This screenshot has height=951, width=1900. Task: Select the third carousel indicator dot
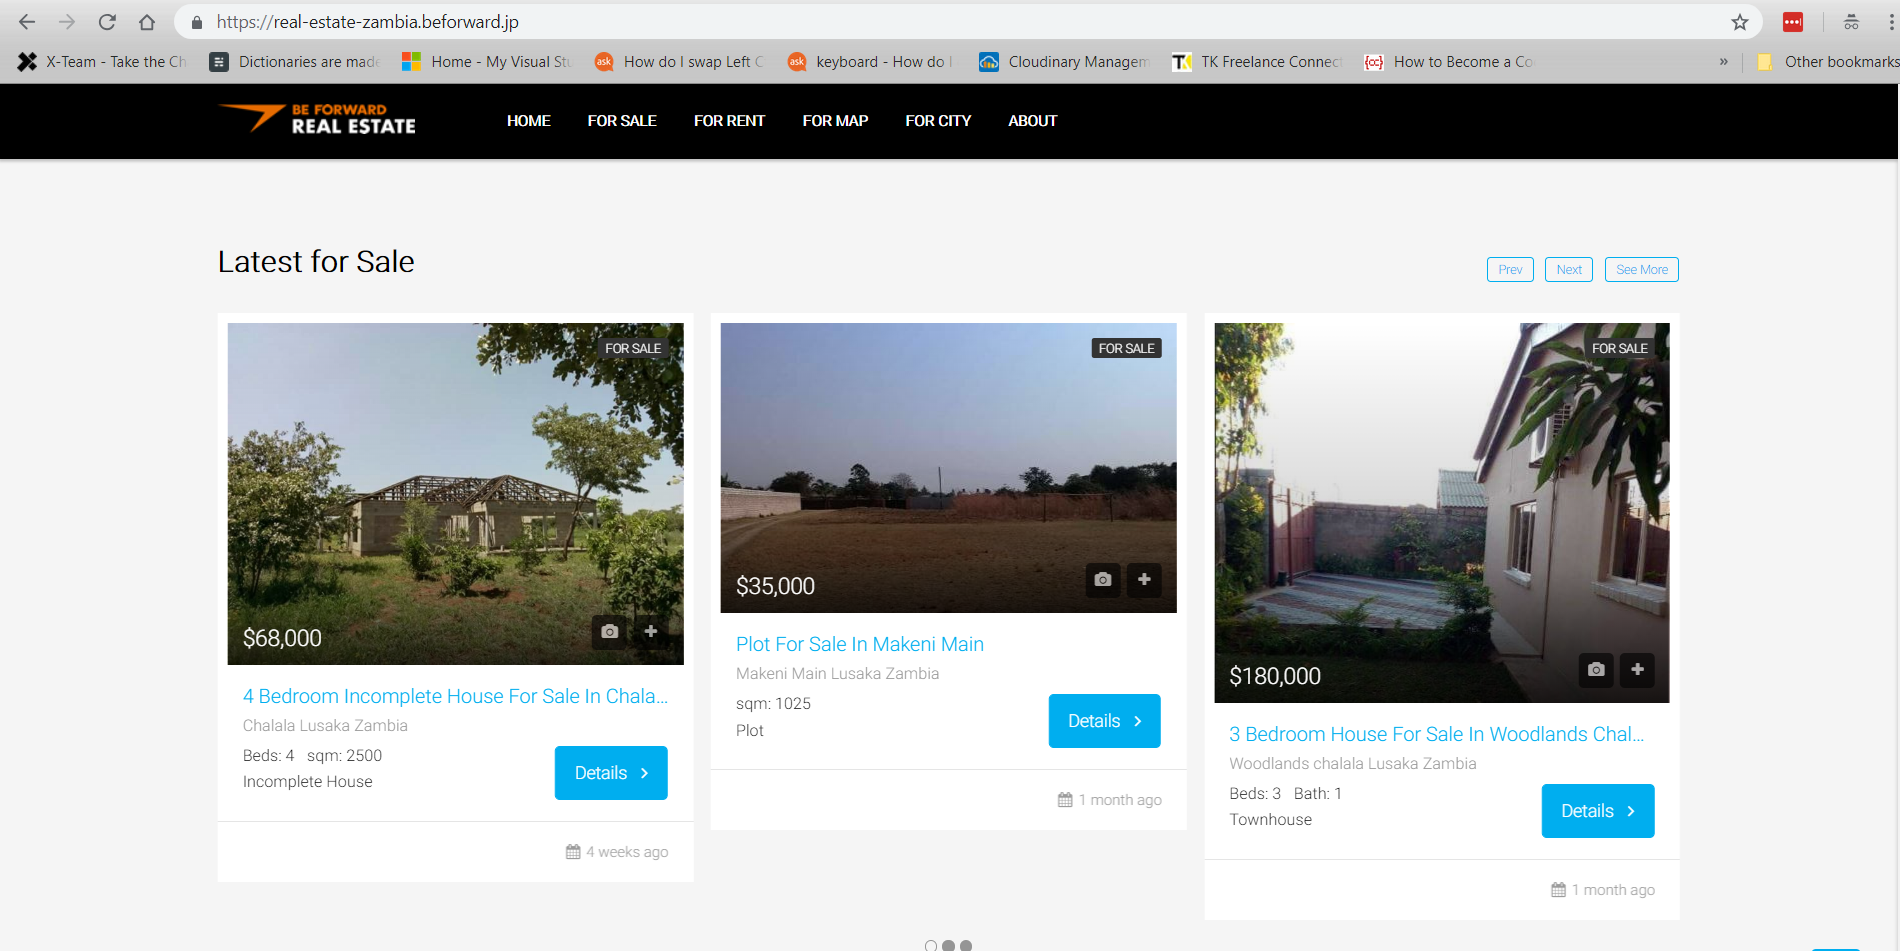coord(966,944)
